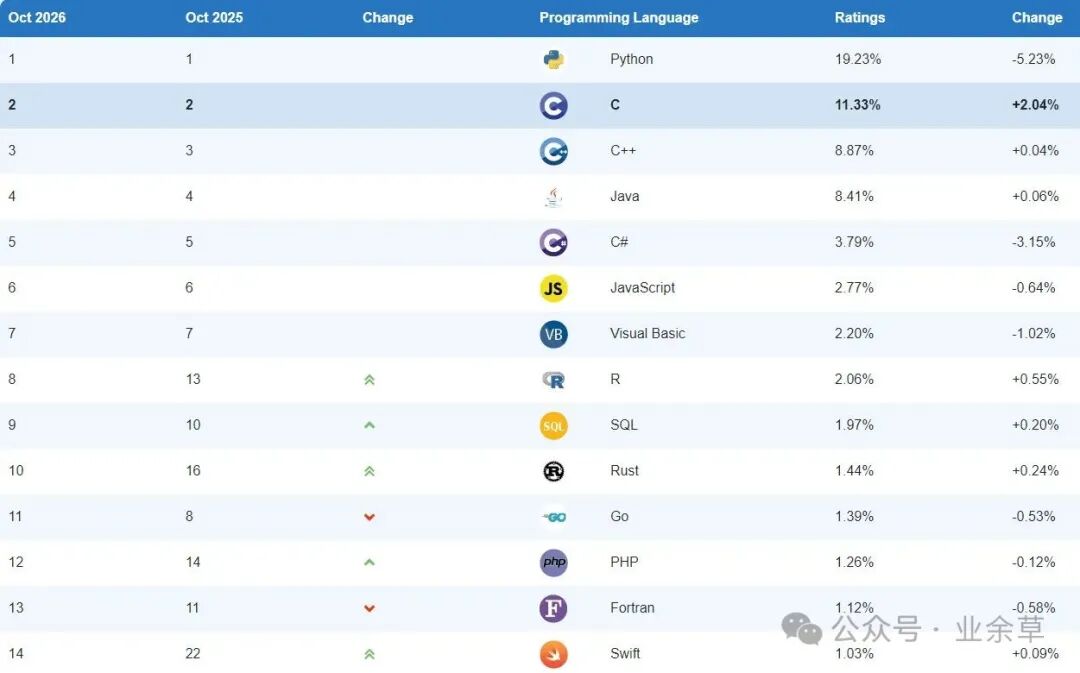This screenshot has height=673, width=1080.
Task: Select the "Ratings" column header
Action: (x=860, y=17)
